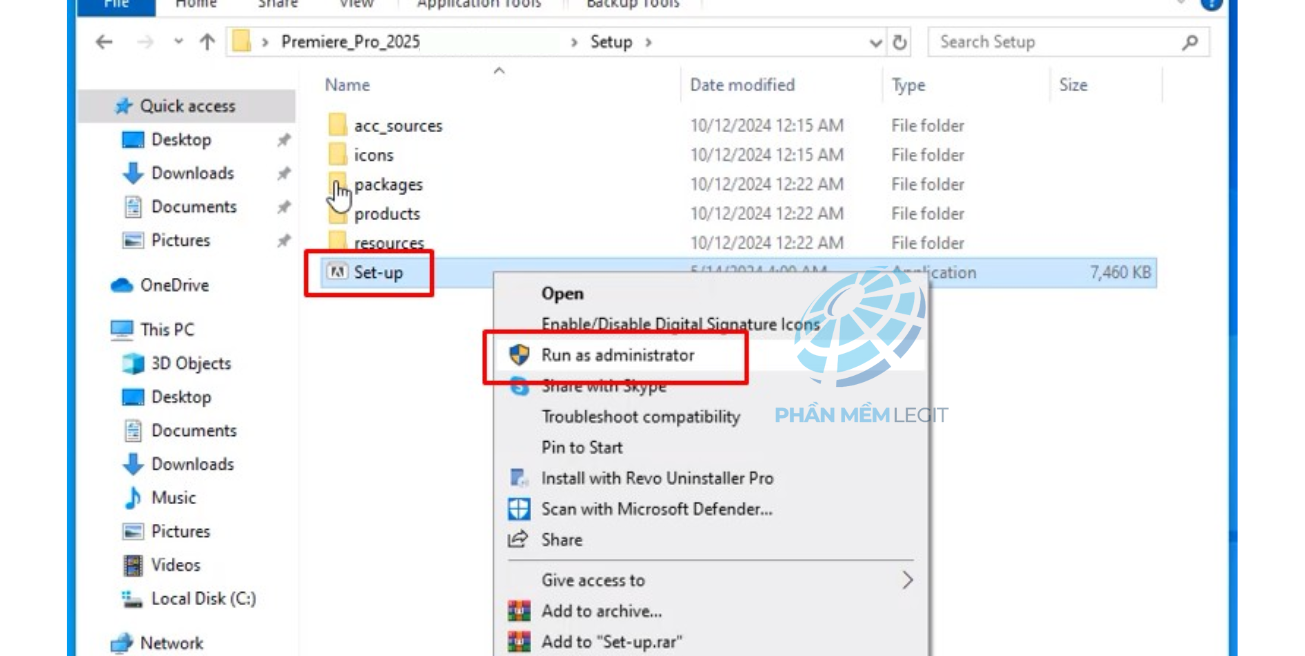
Task: Click the Set-up application icon
Action: (x=337, y=272)
